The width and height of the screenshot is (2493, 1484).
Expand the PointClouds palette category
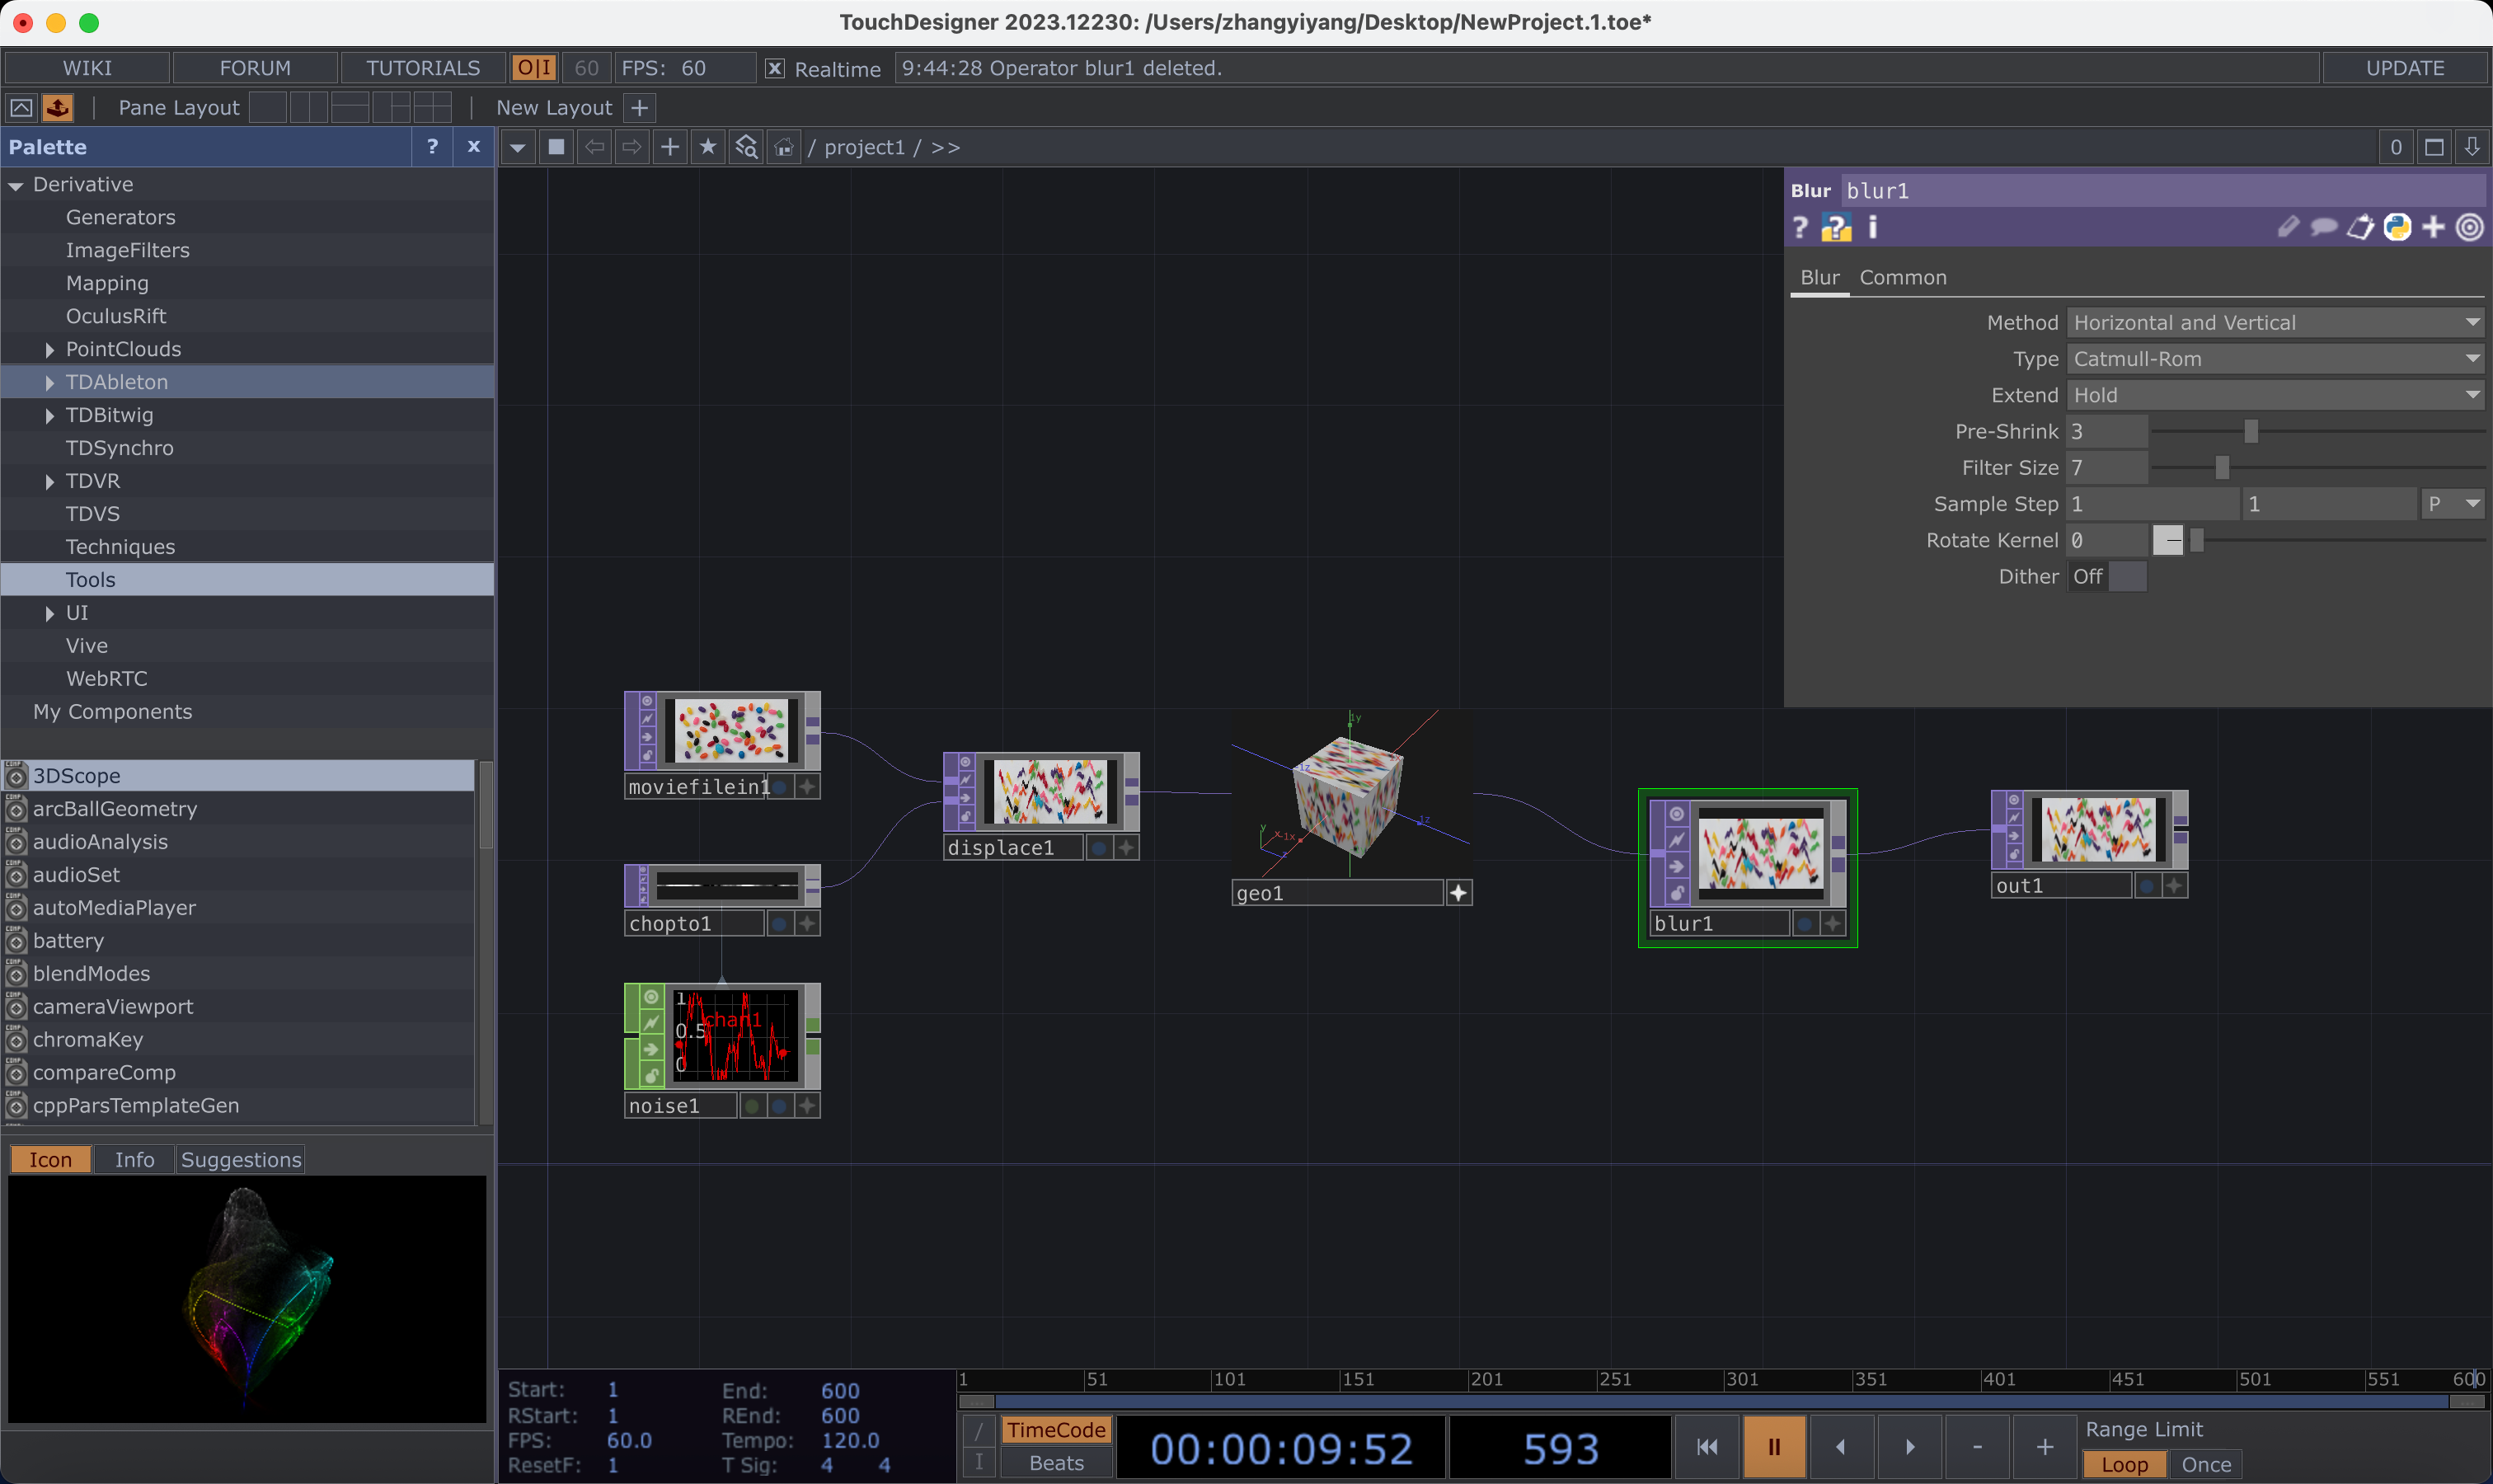[x=49, y=349]
